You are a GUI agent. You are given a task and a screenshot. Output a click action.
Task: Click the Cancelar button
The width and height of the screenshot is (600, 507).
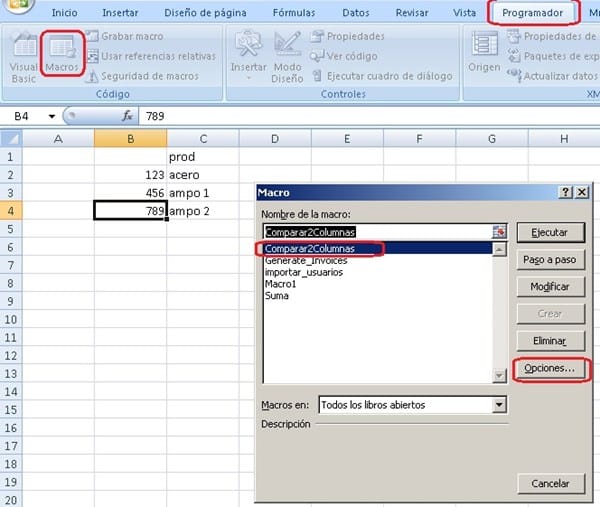point(550,483)
